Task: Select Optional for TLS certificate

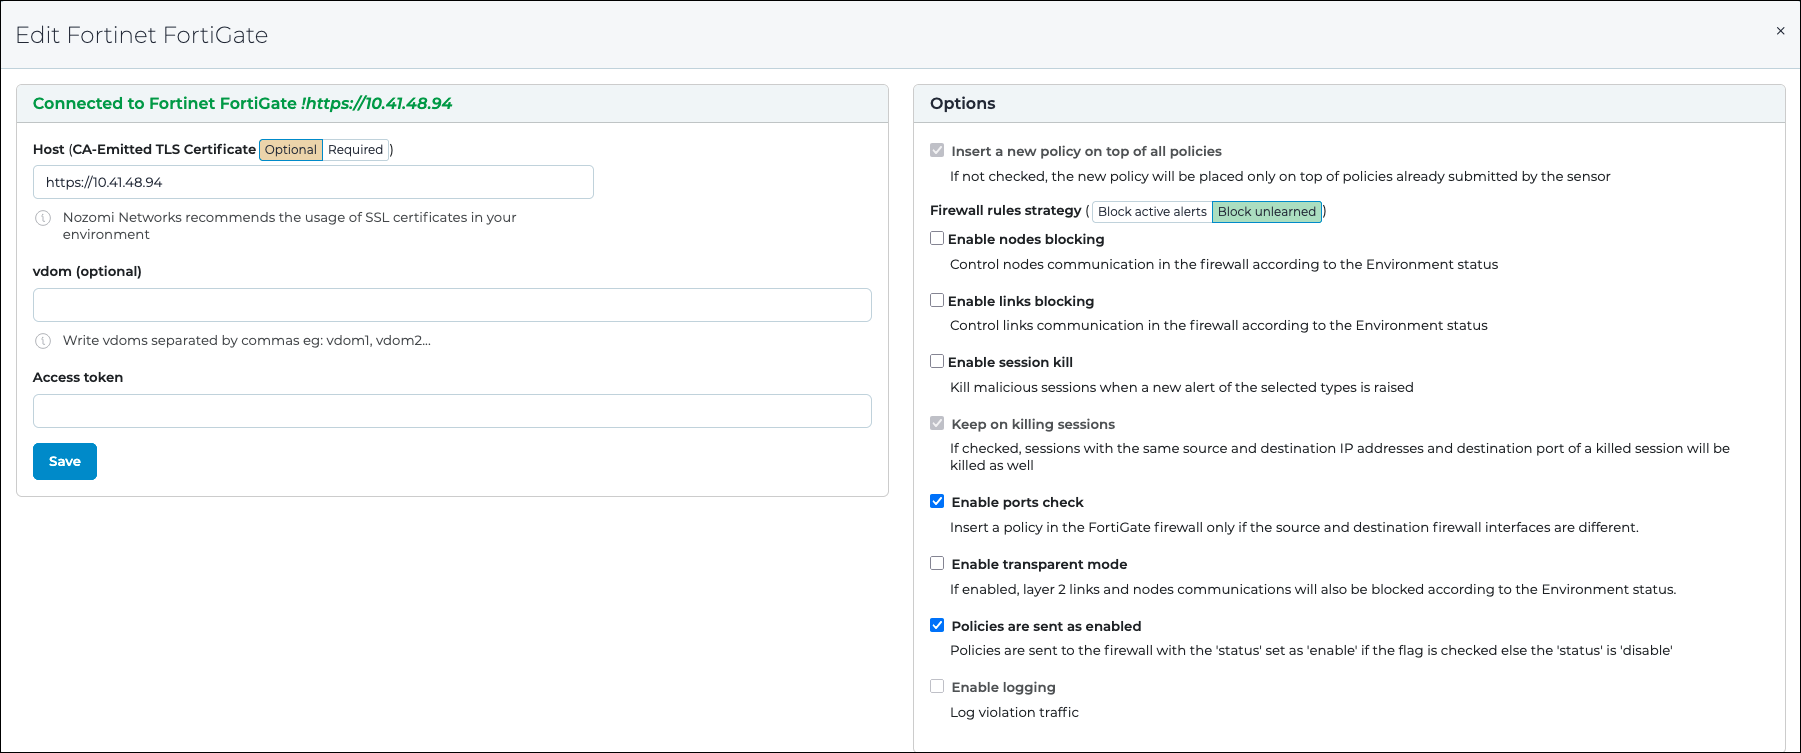Action: (291, 150)
